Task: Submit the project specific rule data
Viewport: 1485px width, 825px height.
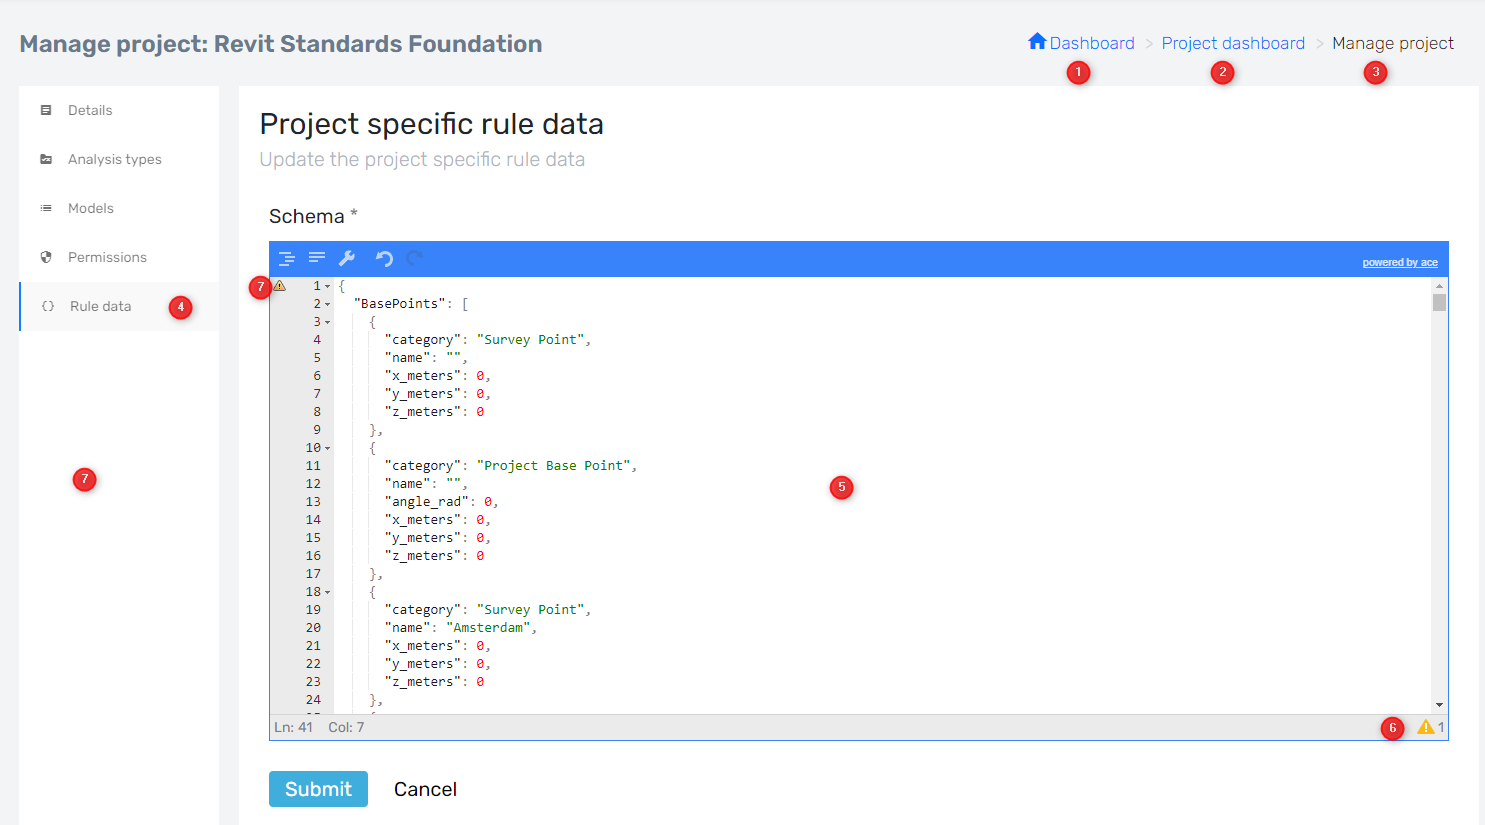Action: click(x=318, y=788)
